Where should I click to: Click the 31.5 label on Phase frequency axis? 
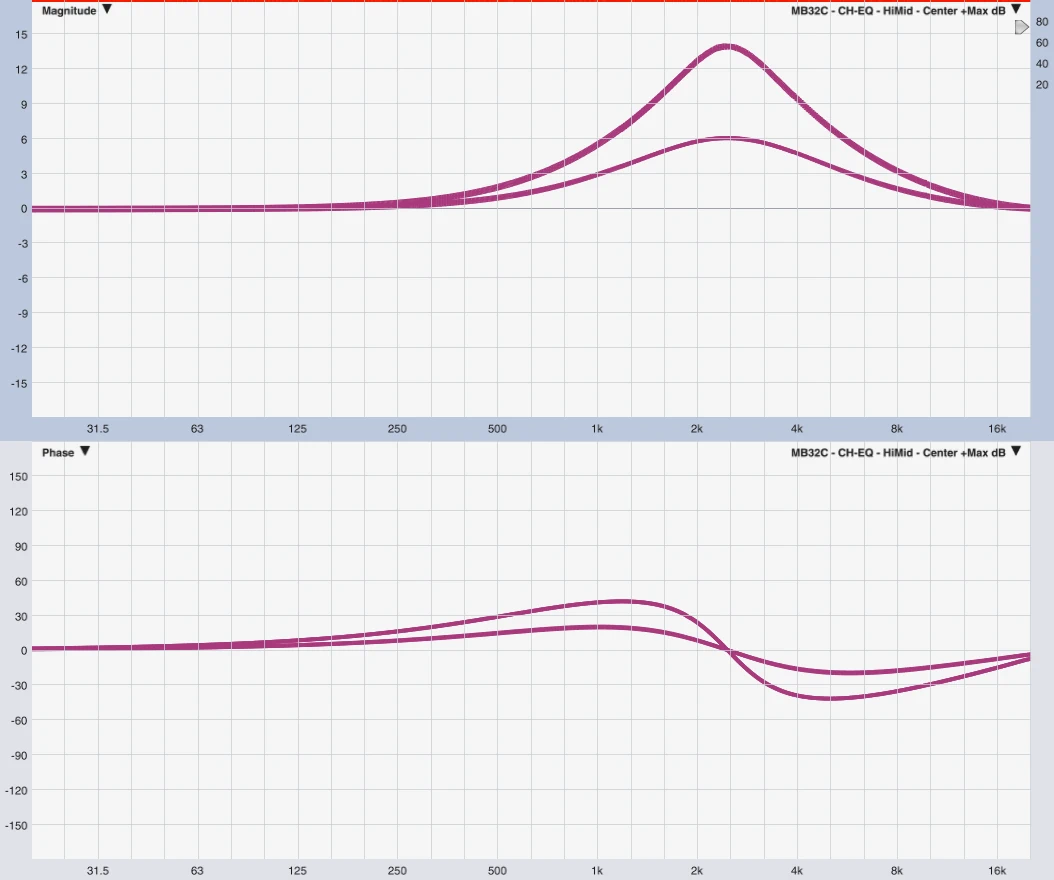coord(97,870)
